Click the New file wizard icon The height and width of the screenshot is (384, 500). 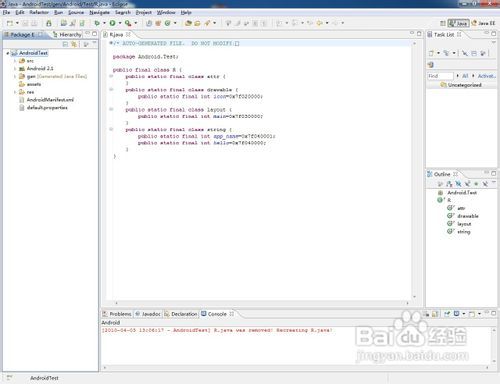click(10, 23)
